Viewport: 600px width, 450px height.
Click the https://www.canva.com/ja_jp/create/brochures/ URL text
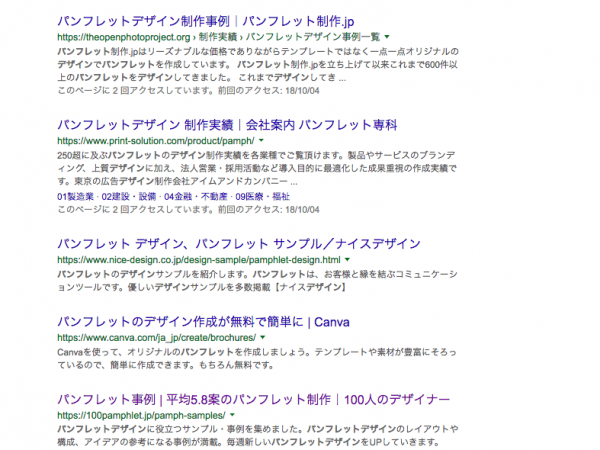point(157,338)
